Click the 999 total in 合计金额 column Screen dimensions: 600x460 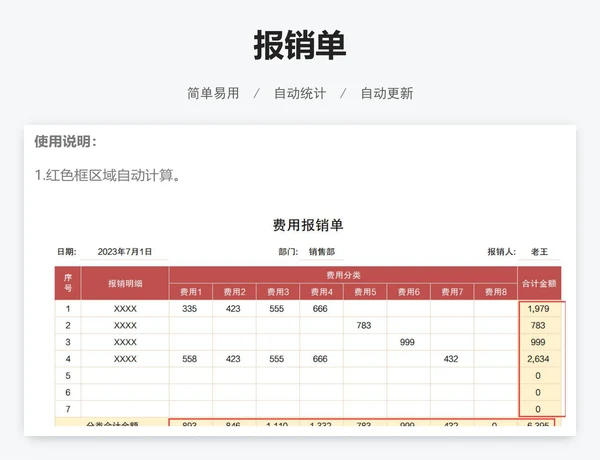pyautogui.click(x=539, y=342)
